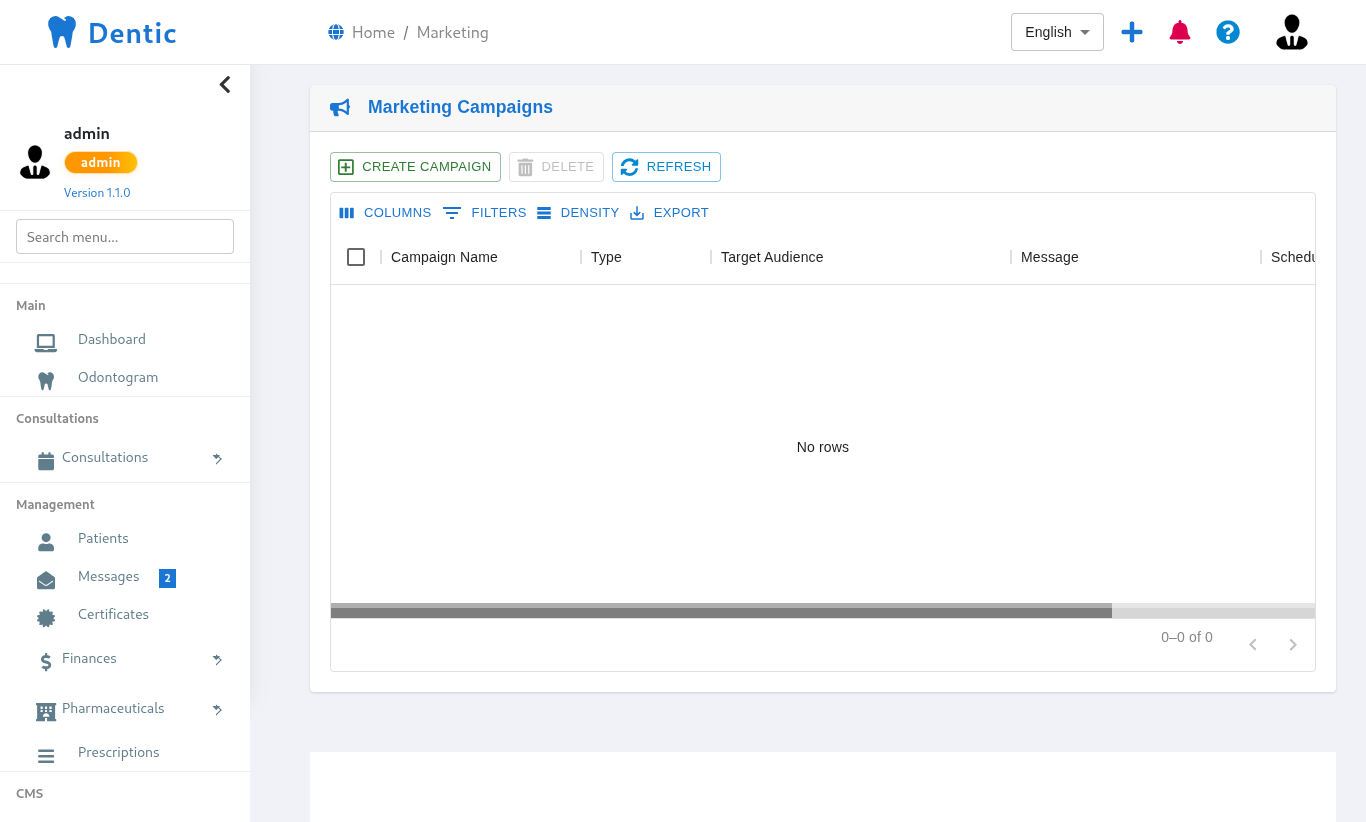Open the English language dropdown
The height and width of the screenshot is (822, 1366).
coord(1057,32)
